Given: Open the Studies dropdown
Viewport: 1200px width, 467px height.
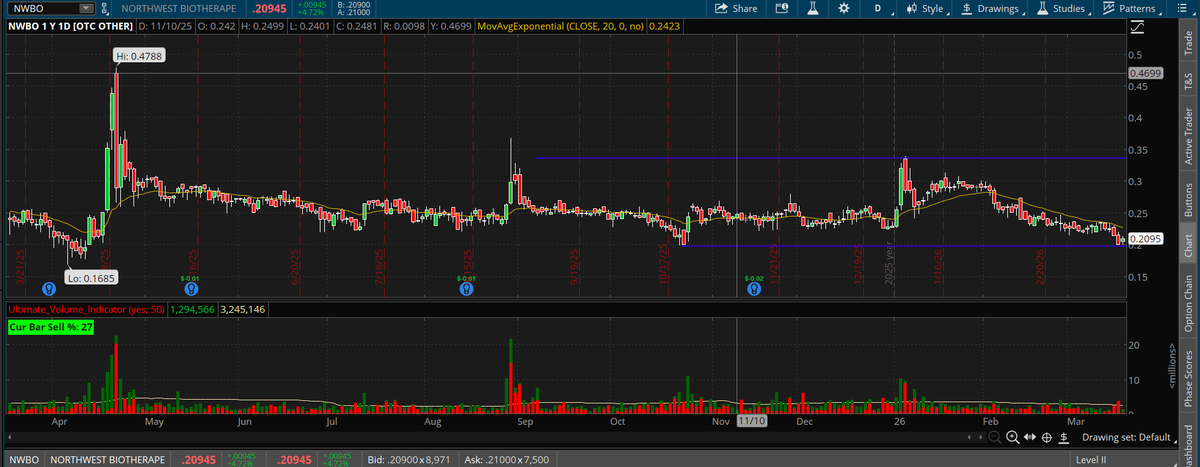Looking at the screenshot, I should click(1062, 9).
